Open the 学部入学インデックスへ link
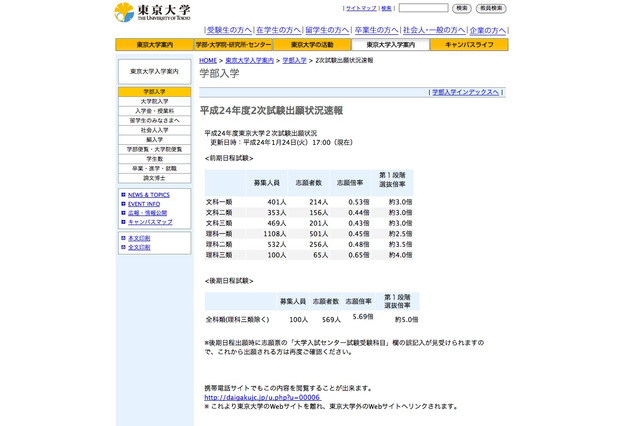The height and width of the screenshot is (426, 640). click(465, 92)
